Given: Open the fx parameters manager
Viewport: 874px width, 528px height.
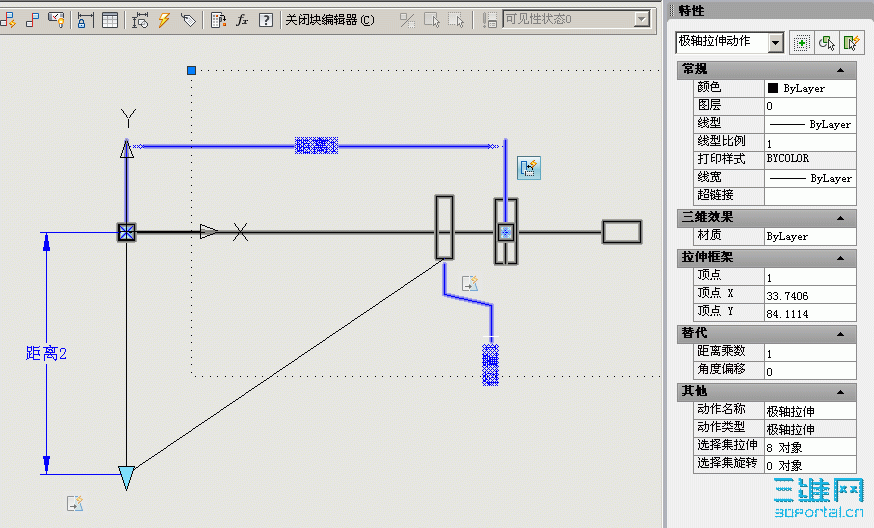Looking at the screenshot, I should [242, 20].
